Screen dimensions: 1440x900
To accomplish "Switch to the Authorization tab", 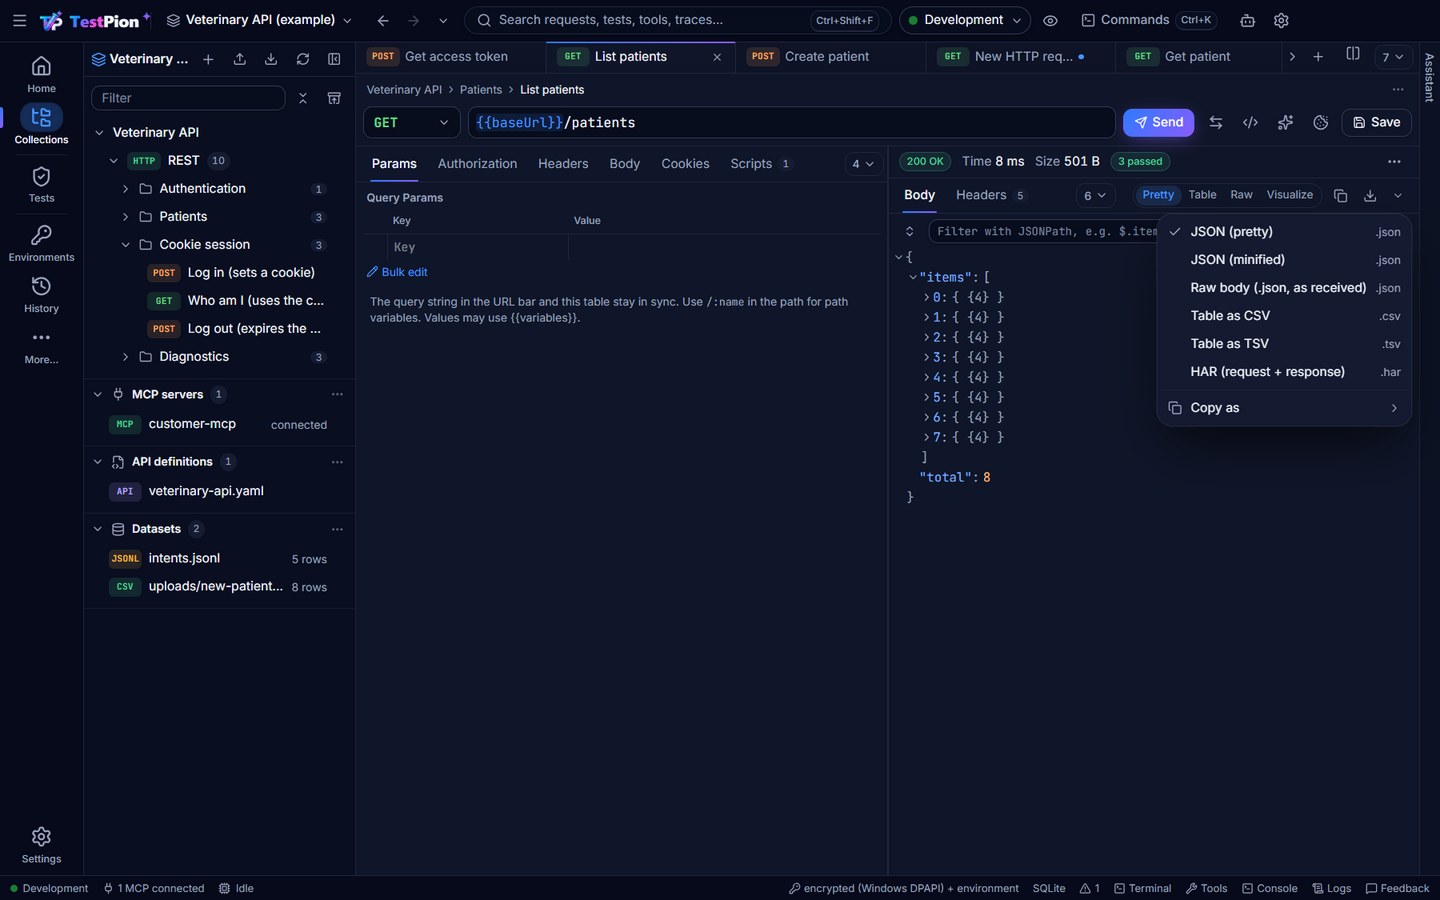I will coord(477,163).
